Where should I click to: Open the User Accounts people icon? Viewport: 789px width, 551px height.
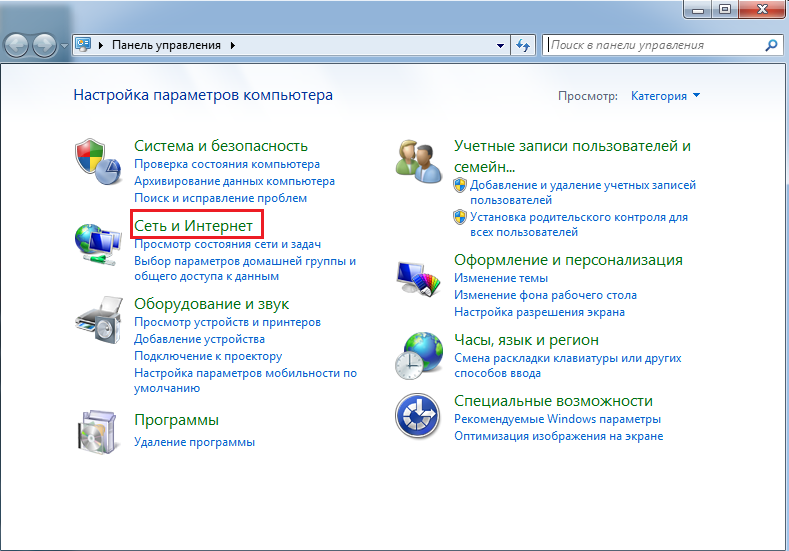pyautogui.click(x=419, y=162)
